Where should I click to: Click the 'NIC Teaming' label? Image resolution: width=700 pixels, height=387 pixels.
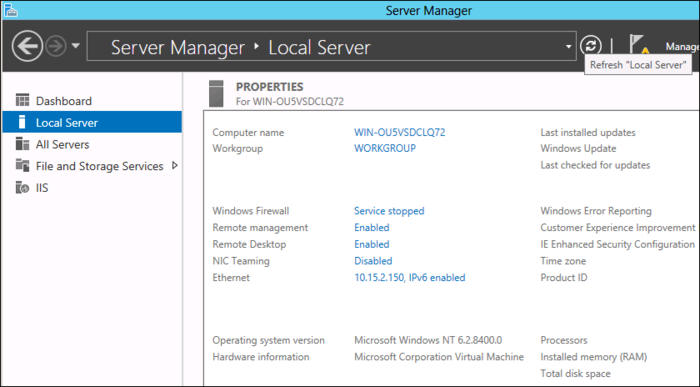coord(241,261)
